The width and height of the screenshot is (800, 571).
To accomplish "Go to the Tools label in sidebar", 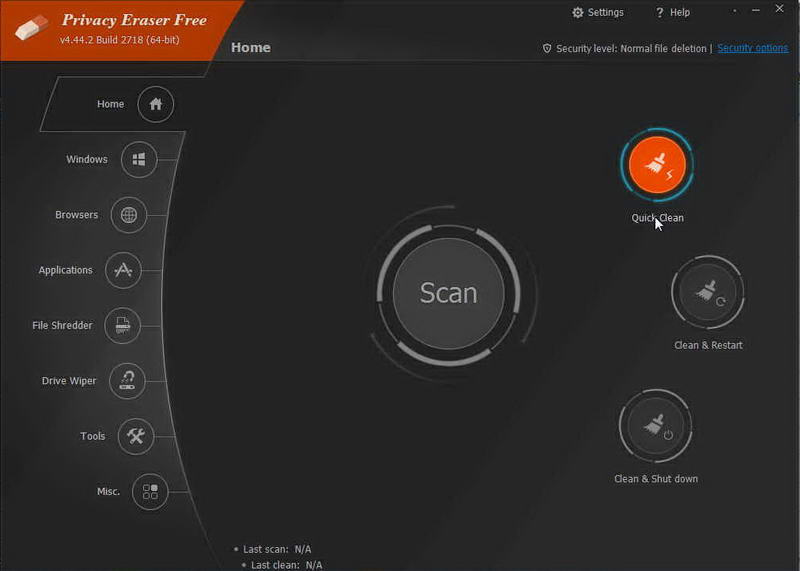I will coord(92,436).
